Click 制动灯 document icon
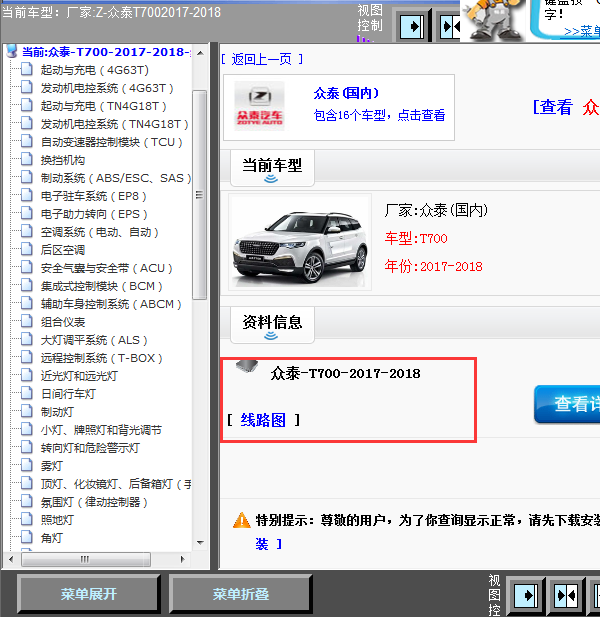 coord(27,412)
